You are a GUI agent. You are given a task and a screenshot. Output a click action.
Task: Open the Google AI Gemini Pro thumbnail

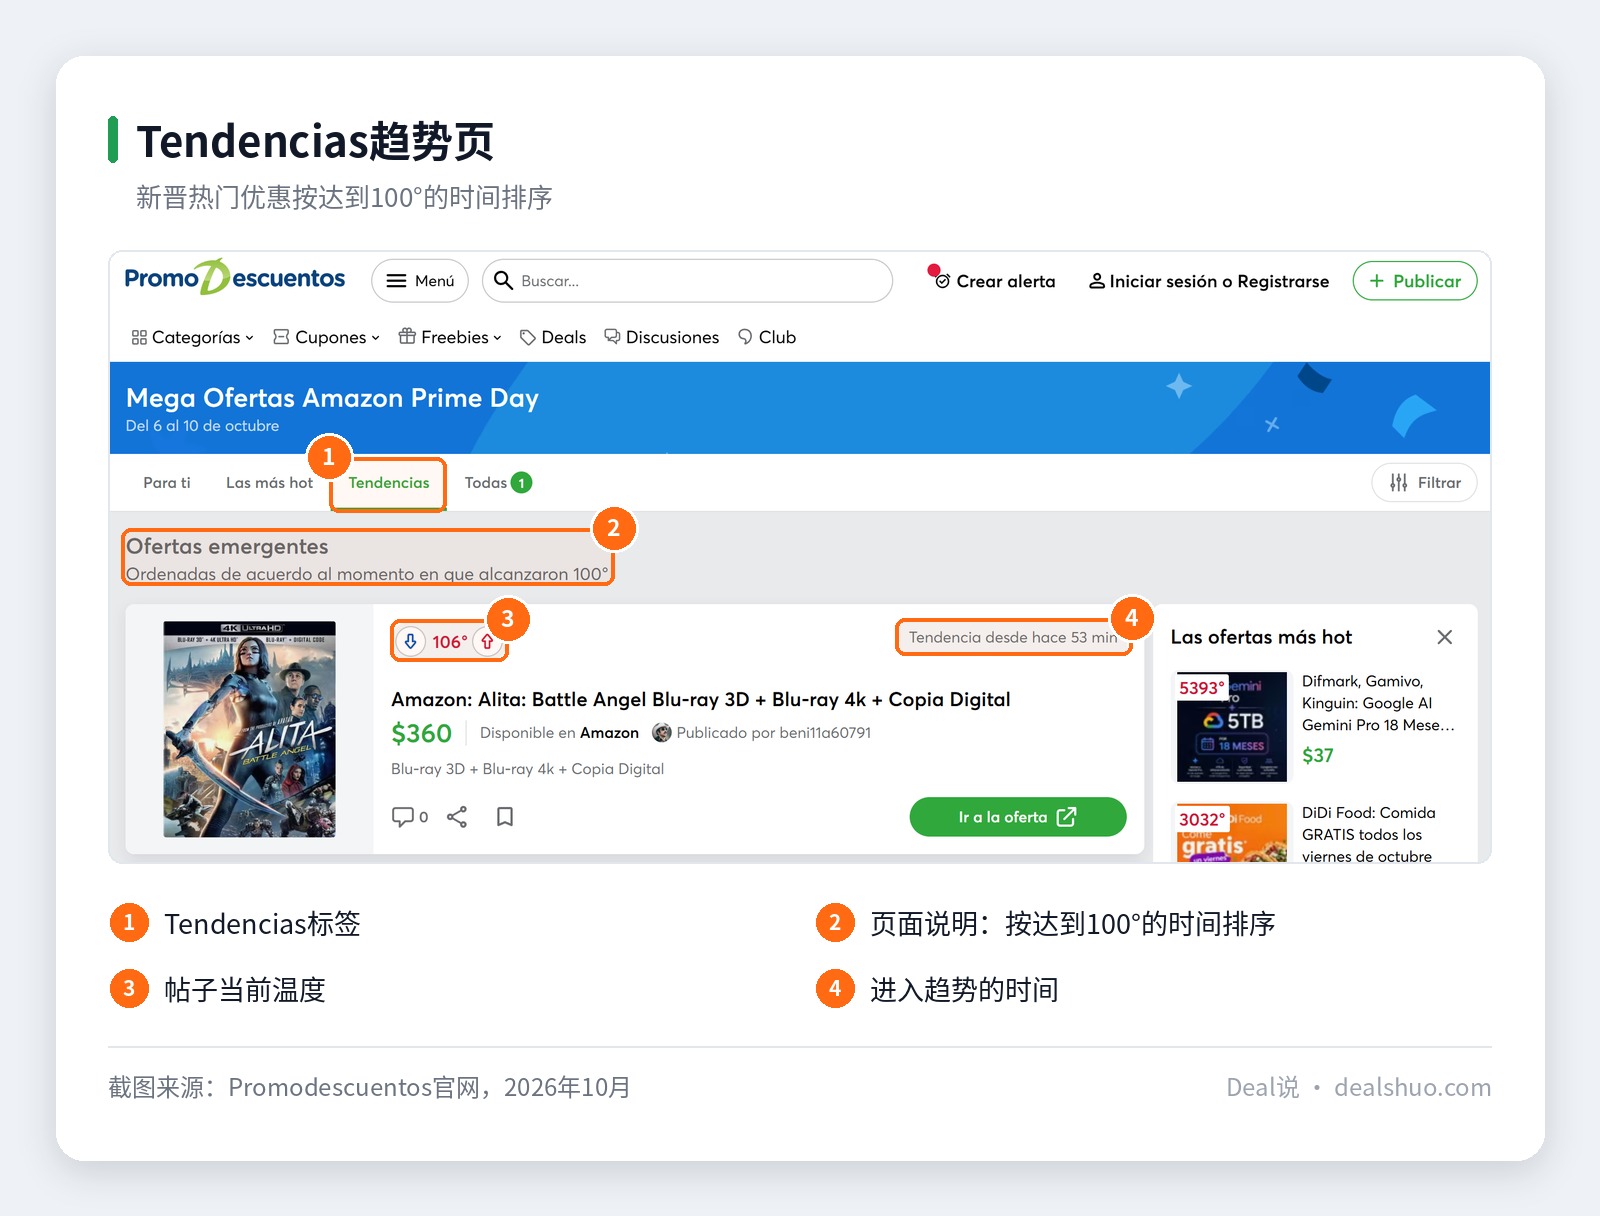pos(1232,727)
